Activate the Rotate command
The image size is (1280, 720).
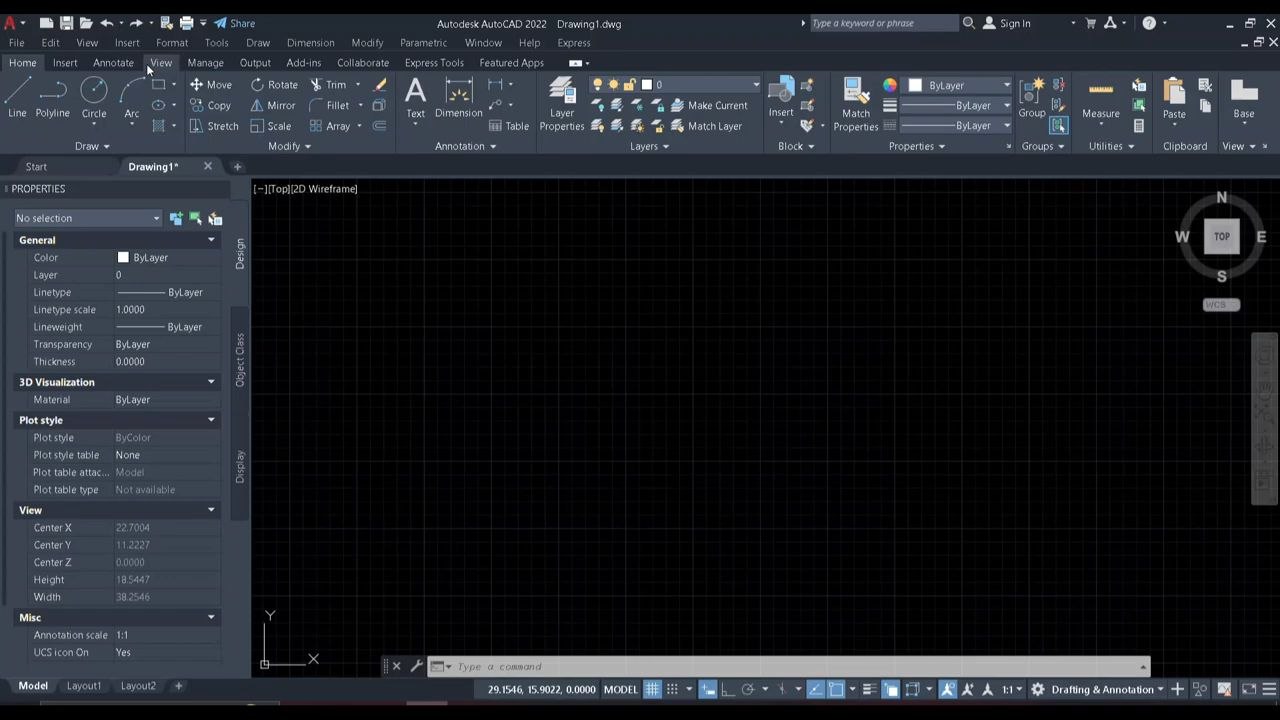coord(274,85)
